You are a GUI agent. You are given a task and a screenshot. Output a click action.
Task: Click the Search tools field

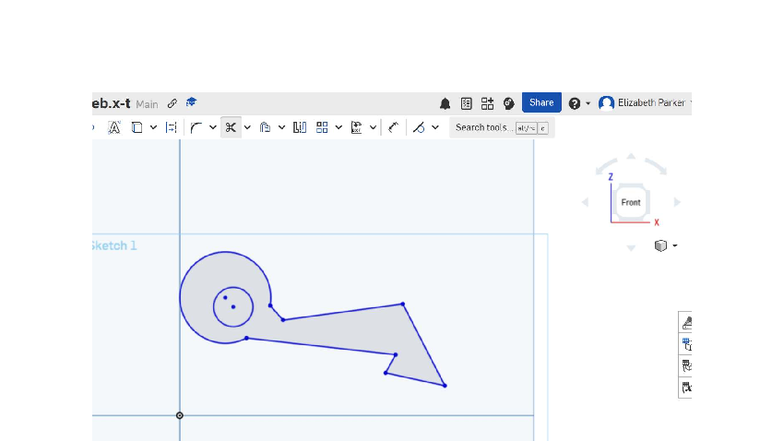tap(502, 128)
